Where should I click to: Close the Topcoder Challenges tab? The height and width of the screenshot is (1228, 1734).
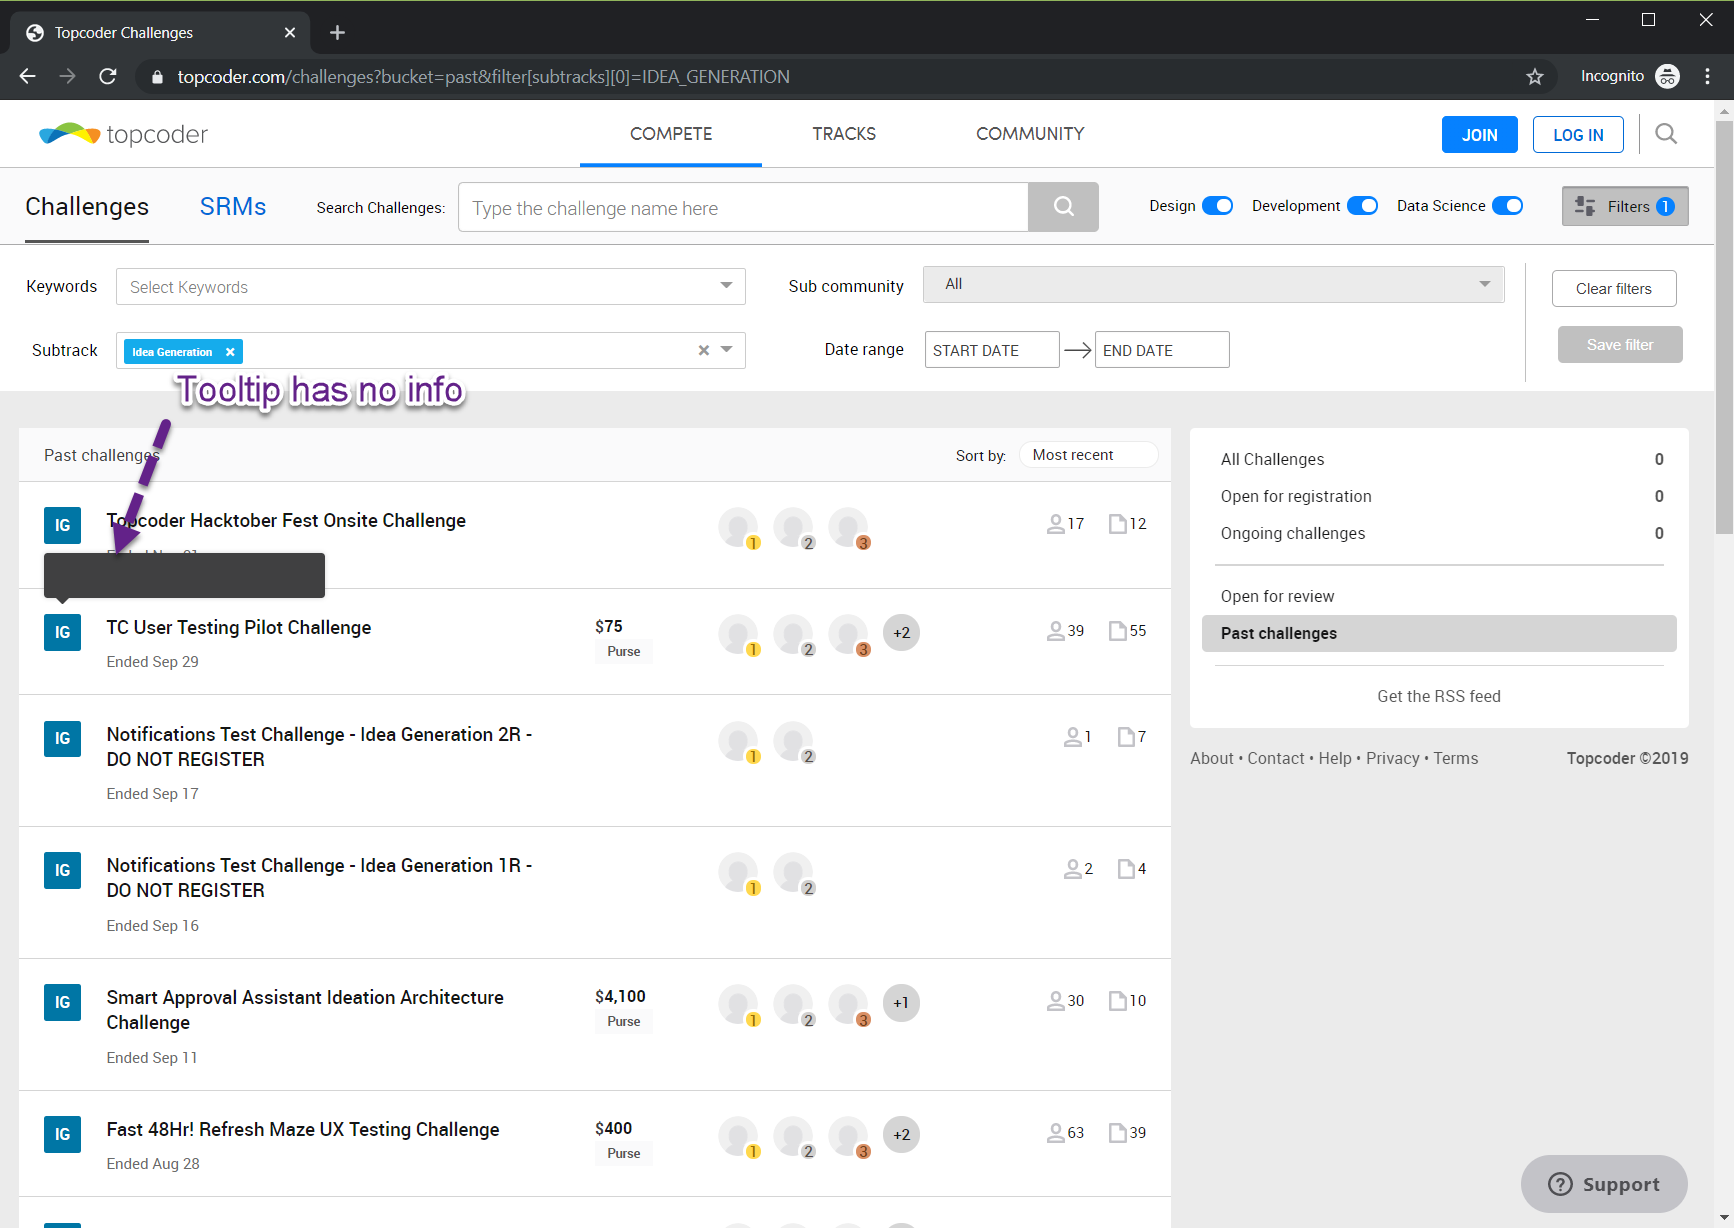coord(290,33)
